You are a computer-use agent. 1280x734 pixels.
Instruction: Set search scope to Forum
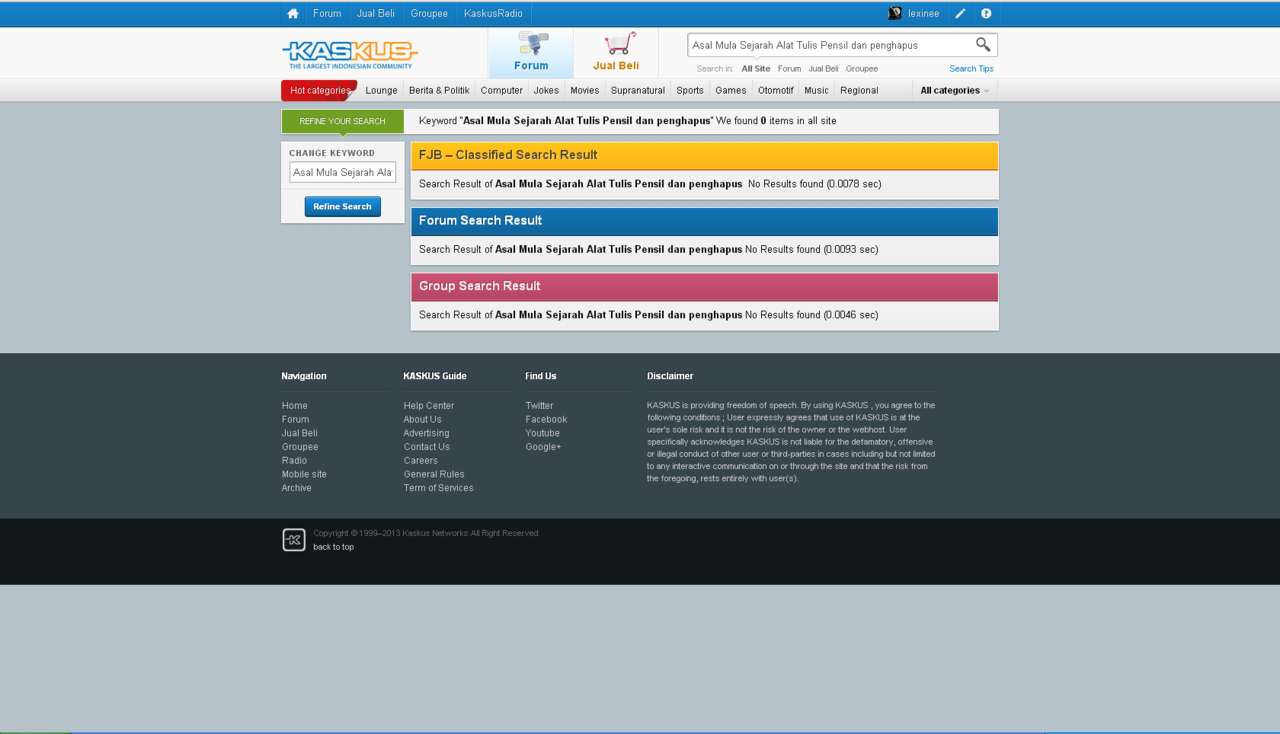[789, 69]
